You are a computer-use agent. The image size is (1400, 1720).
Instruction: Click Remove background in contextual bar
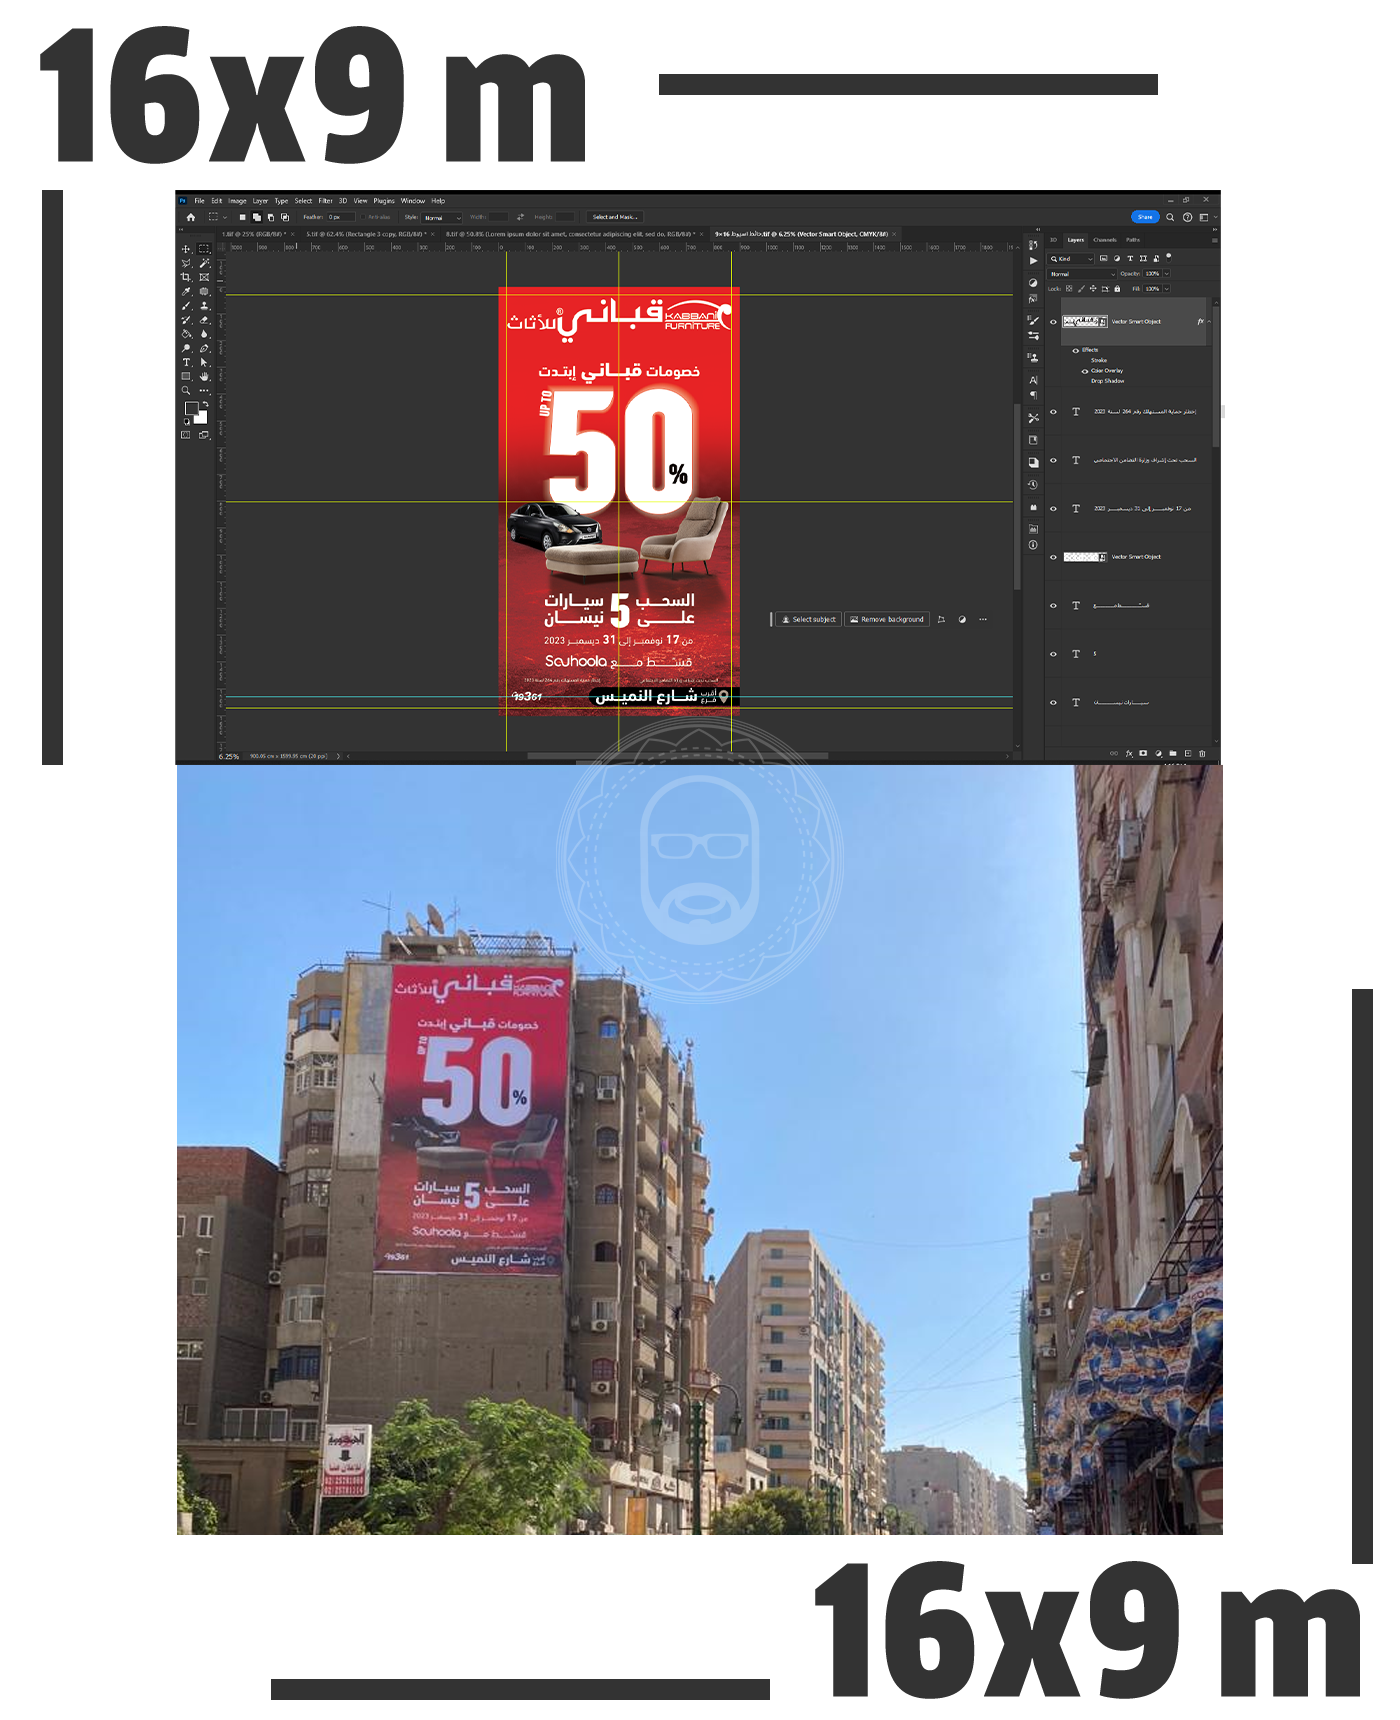pyautogui.click(x=887, y=619)
